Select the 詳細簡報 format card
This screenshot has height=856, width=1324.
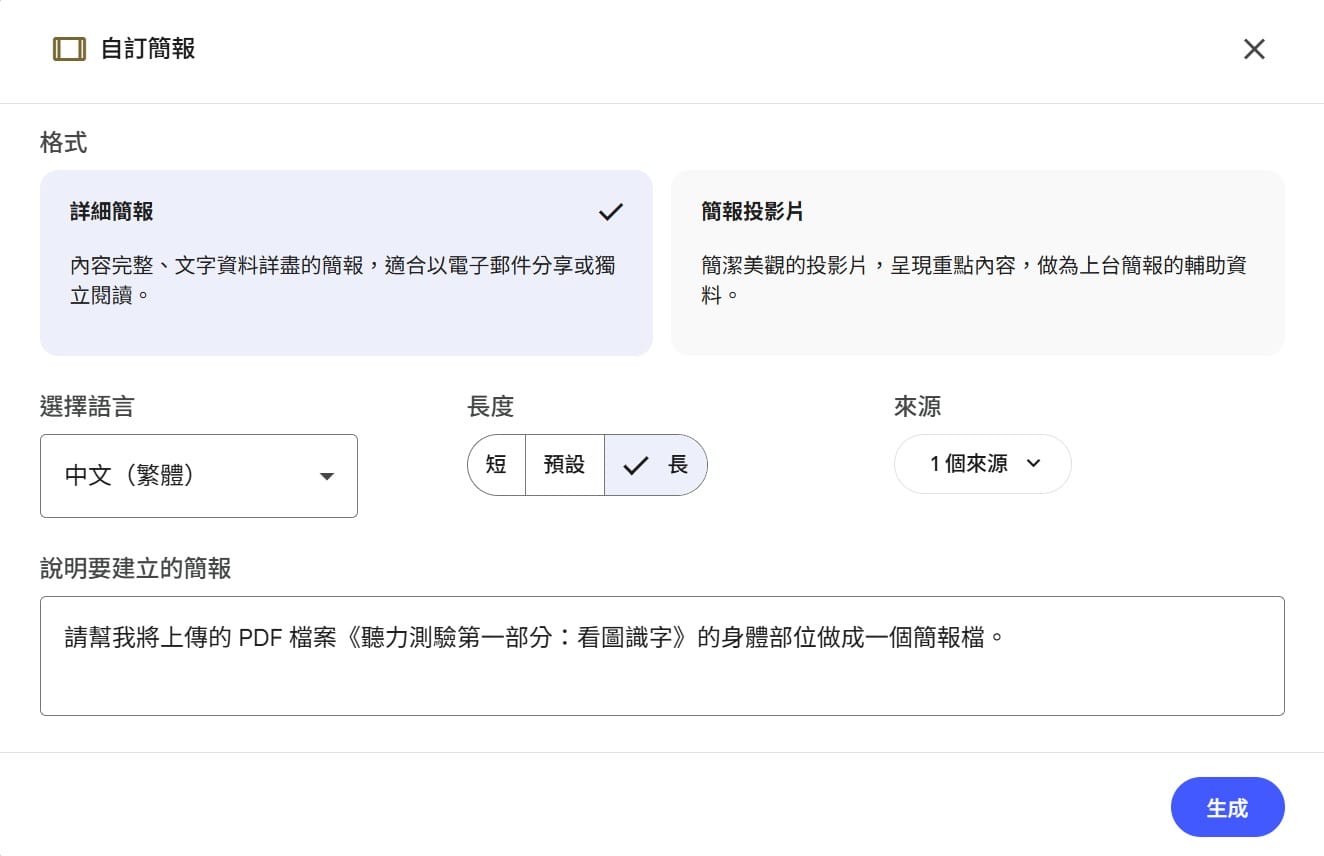pos(346,262)
